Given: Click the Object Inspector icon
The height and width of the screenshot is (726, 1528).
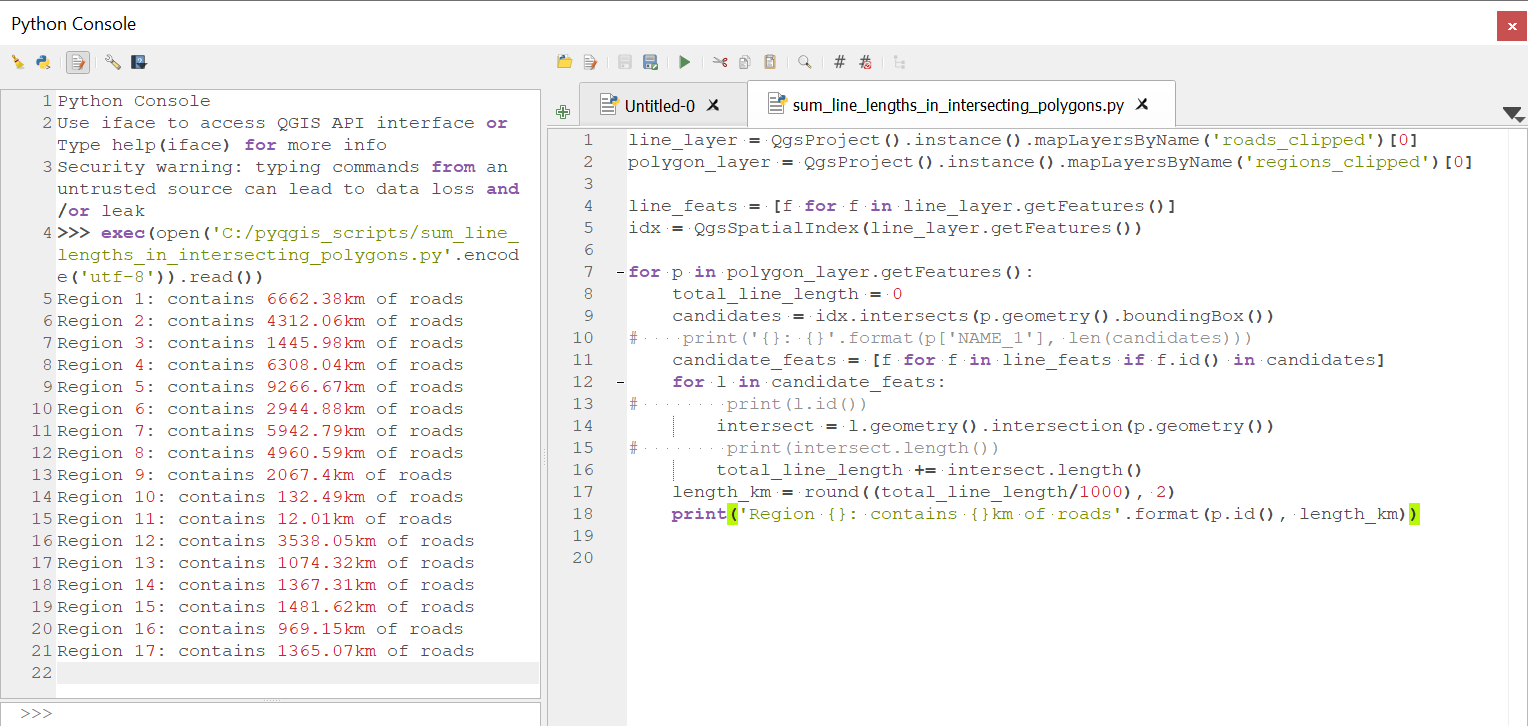Looking at the screenshot, I should tap(899, 62).
